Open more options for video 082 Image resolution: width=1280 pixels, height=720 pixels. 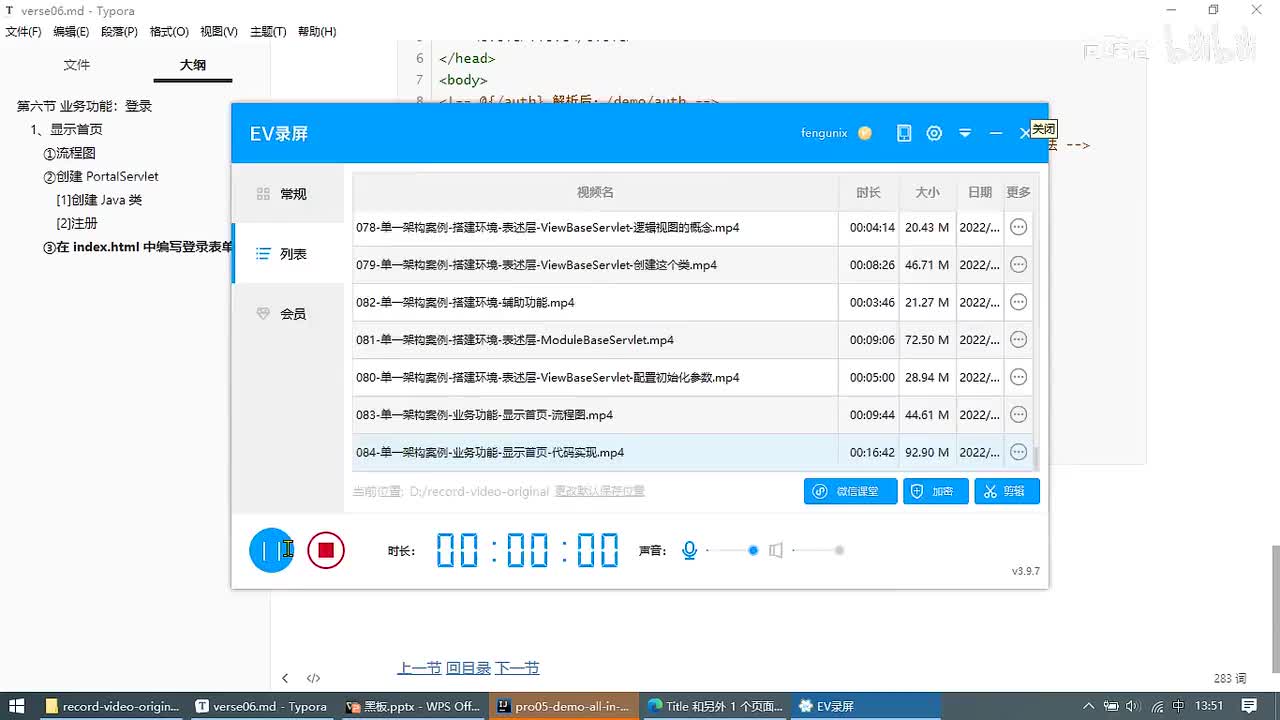(x=1018, y=302)
